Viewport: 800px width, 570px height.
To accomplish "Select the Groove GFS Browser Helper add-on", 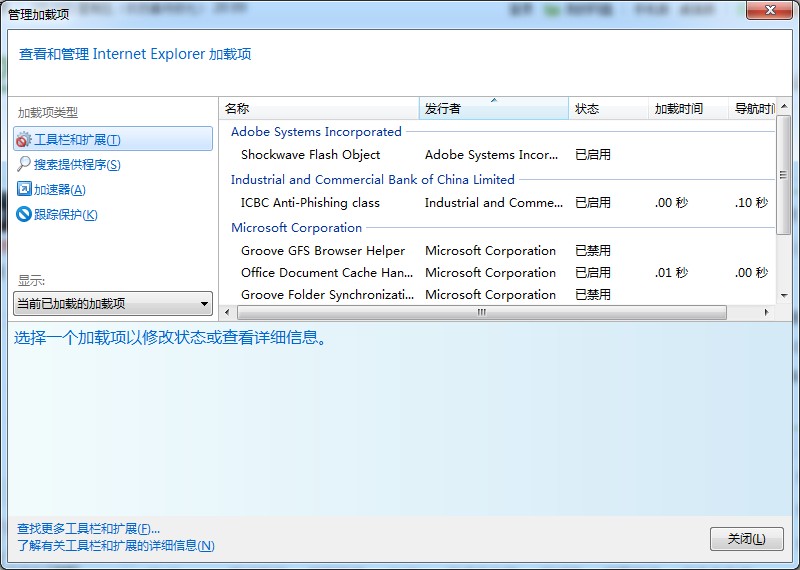I will (x=323, y=251).
